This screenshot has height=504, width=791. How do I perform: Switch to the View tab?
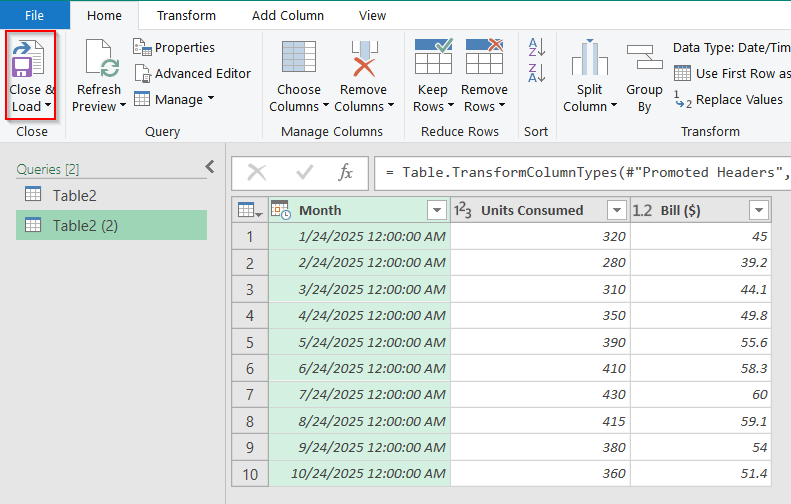[x=372, y=15]
